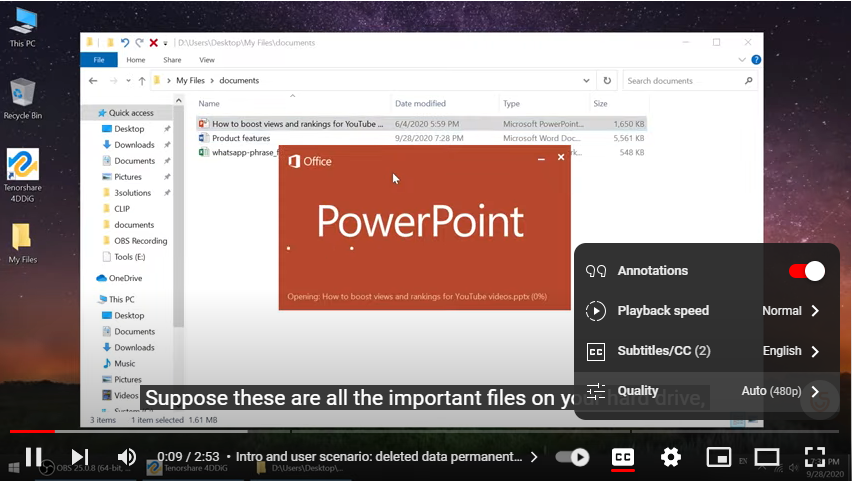Open Videos under This PC
The height and width of the screenshot is (482, 854).
click(x=126, y=395)
